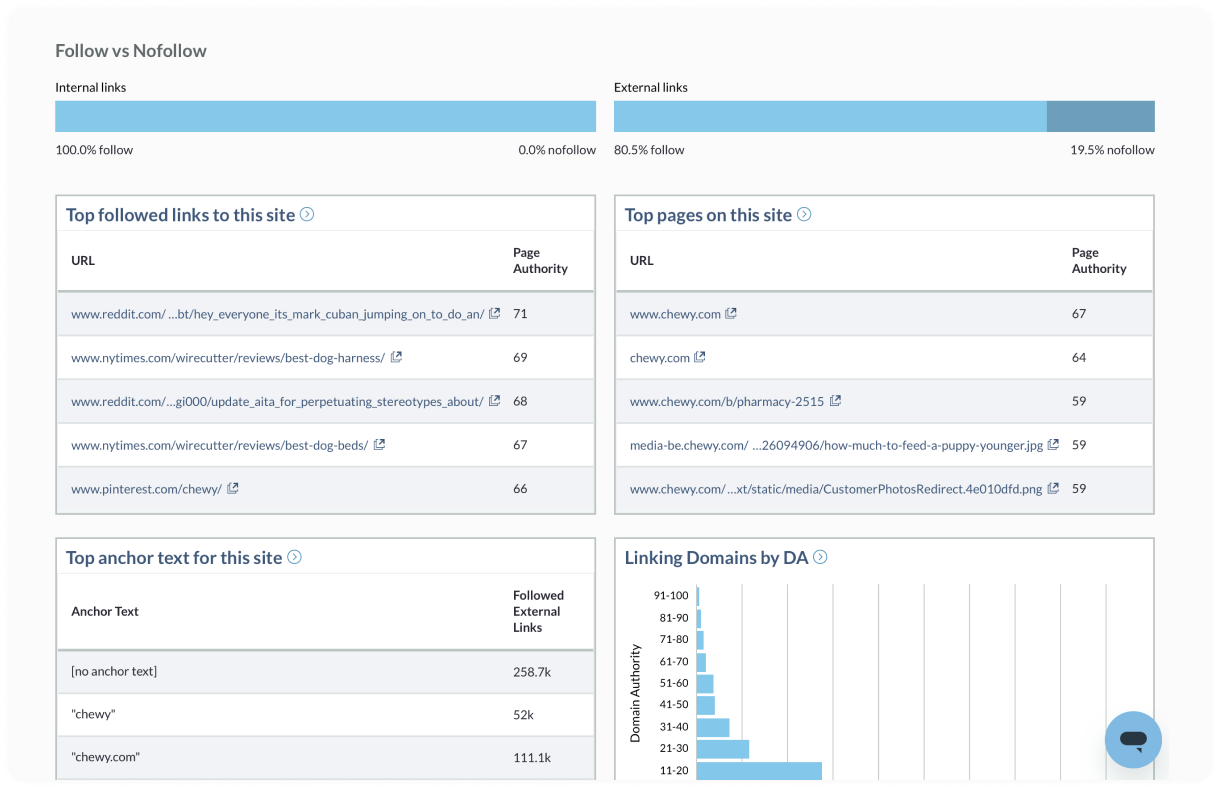
Task: Click the "chewy.com" anchor text row
Action: point(325,758)
